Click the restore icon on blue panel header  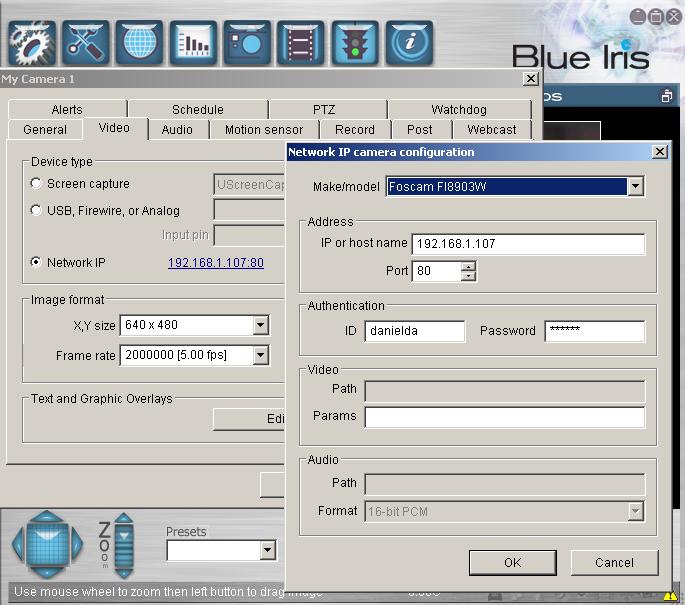click(667, 96)
